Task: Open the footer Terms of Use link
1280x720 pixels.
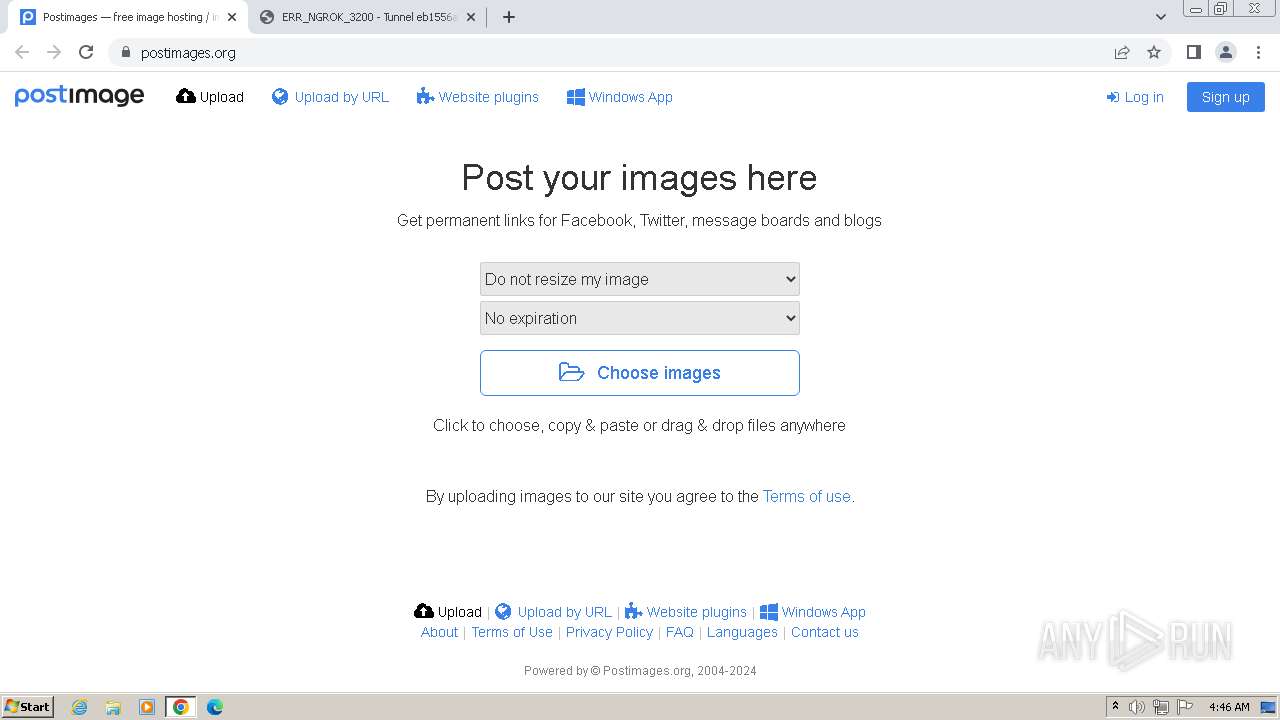Action: [512, 632]
